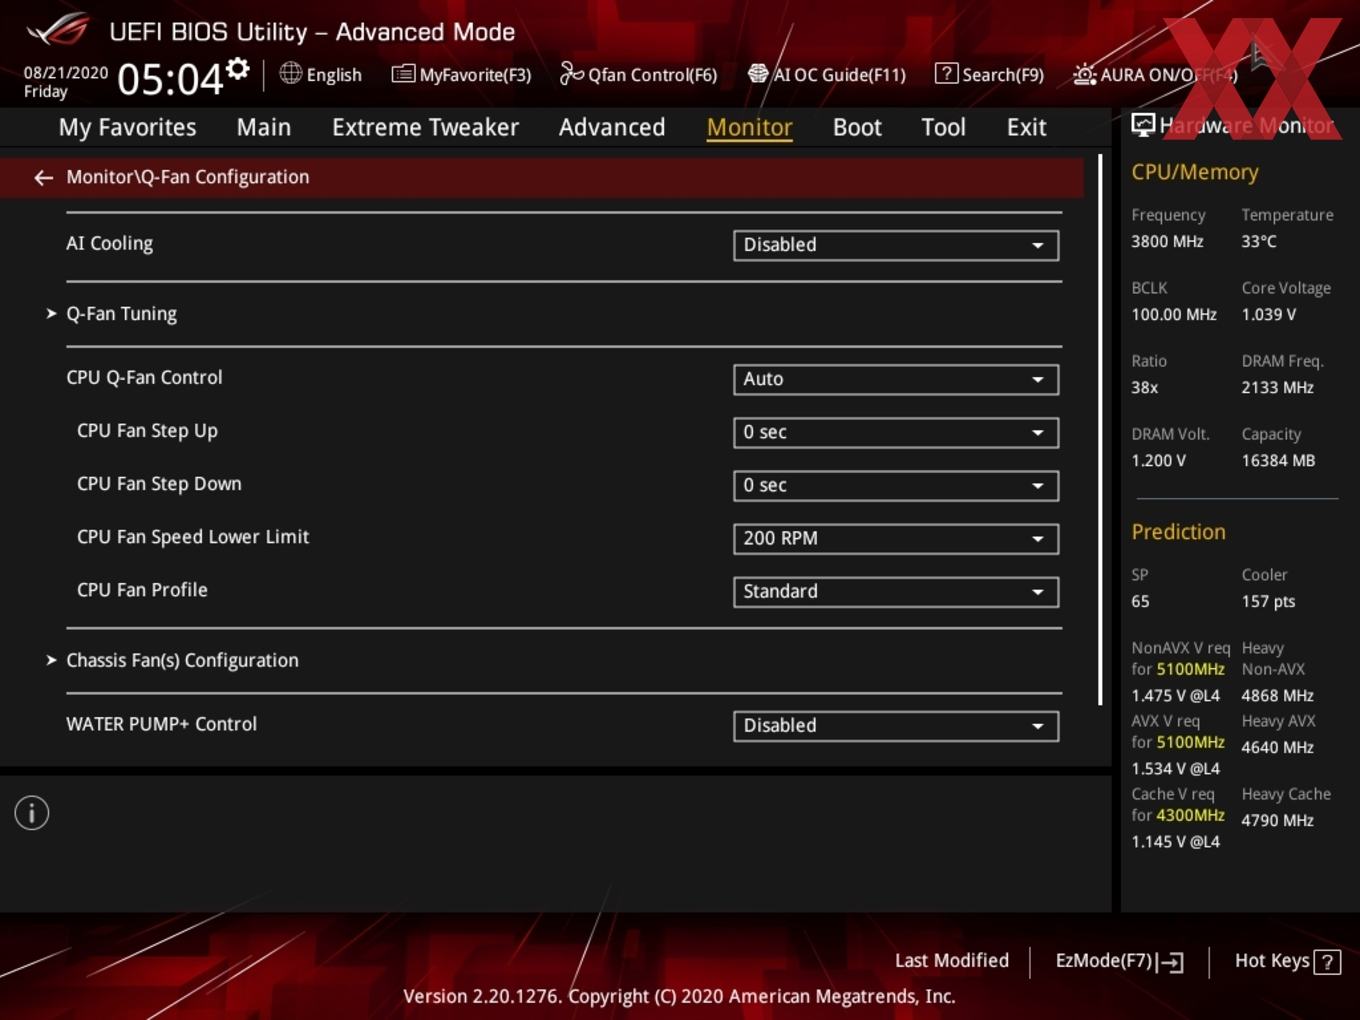This screenshot has width=1360, height=1020.
Task: Switch to EzMode(F7)
Action: pyautogui.click(x=1120, y=961)
